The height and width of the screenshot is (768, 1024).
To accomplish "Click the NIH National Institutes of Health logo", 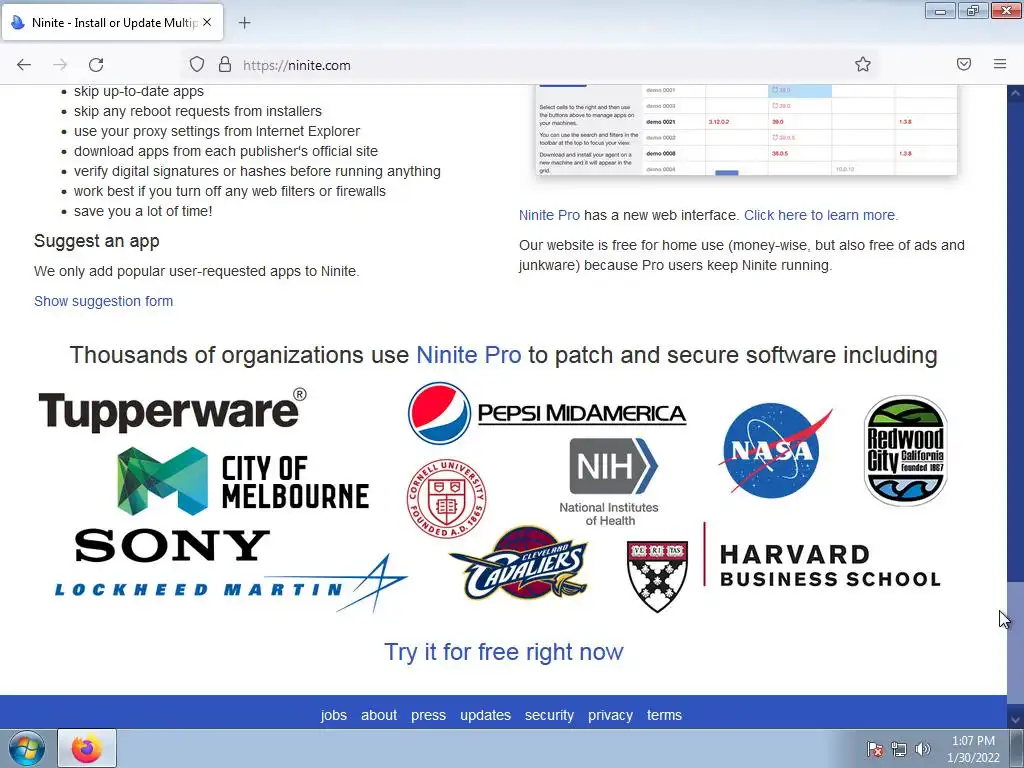I will 610,482.
